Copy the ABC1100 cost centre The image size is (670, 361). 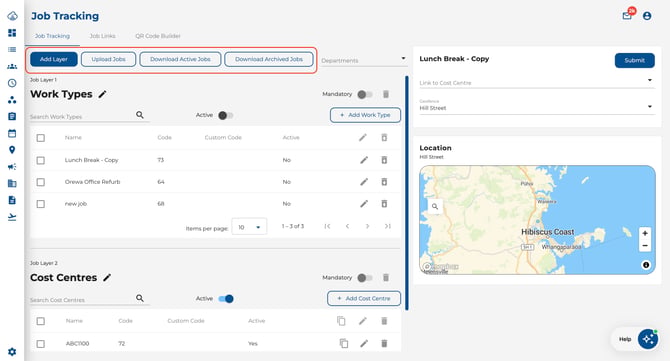(x=344, y=343)
